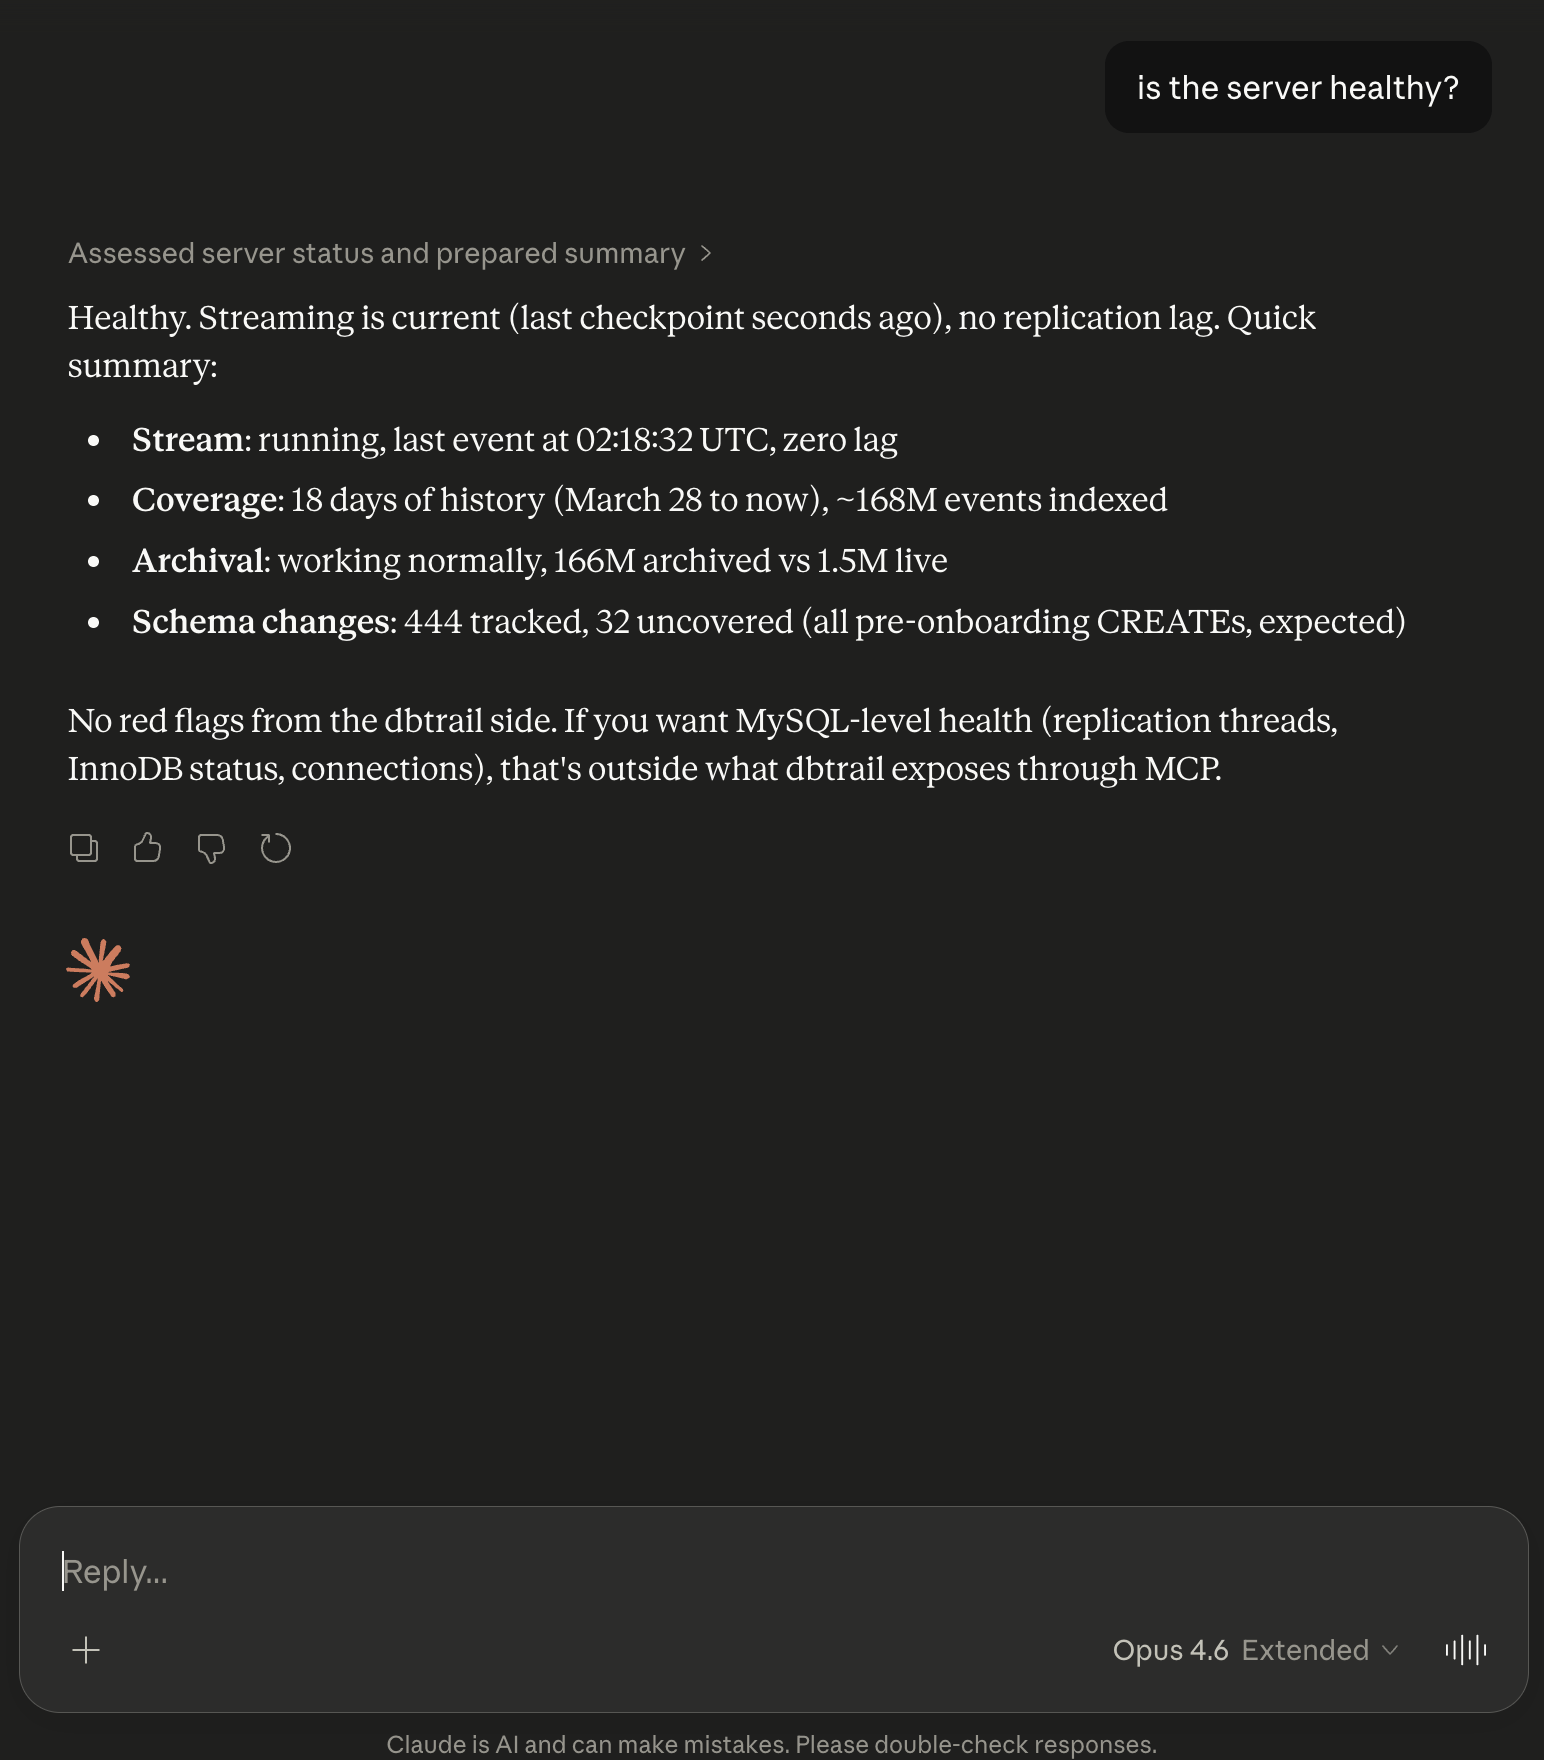Click the "Claude is AI" disclaimer text
The width and height of the screenshot is (1544, 1760).
(x=771, y=1744)
